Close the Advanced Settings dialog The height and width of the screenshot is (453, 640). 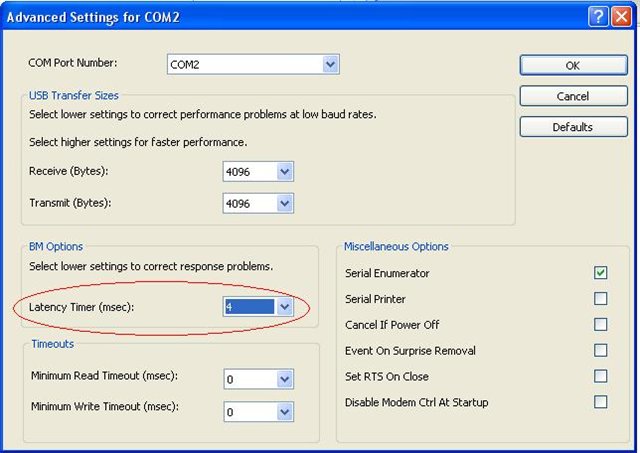621,17
